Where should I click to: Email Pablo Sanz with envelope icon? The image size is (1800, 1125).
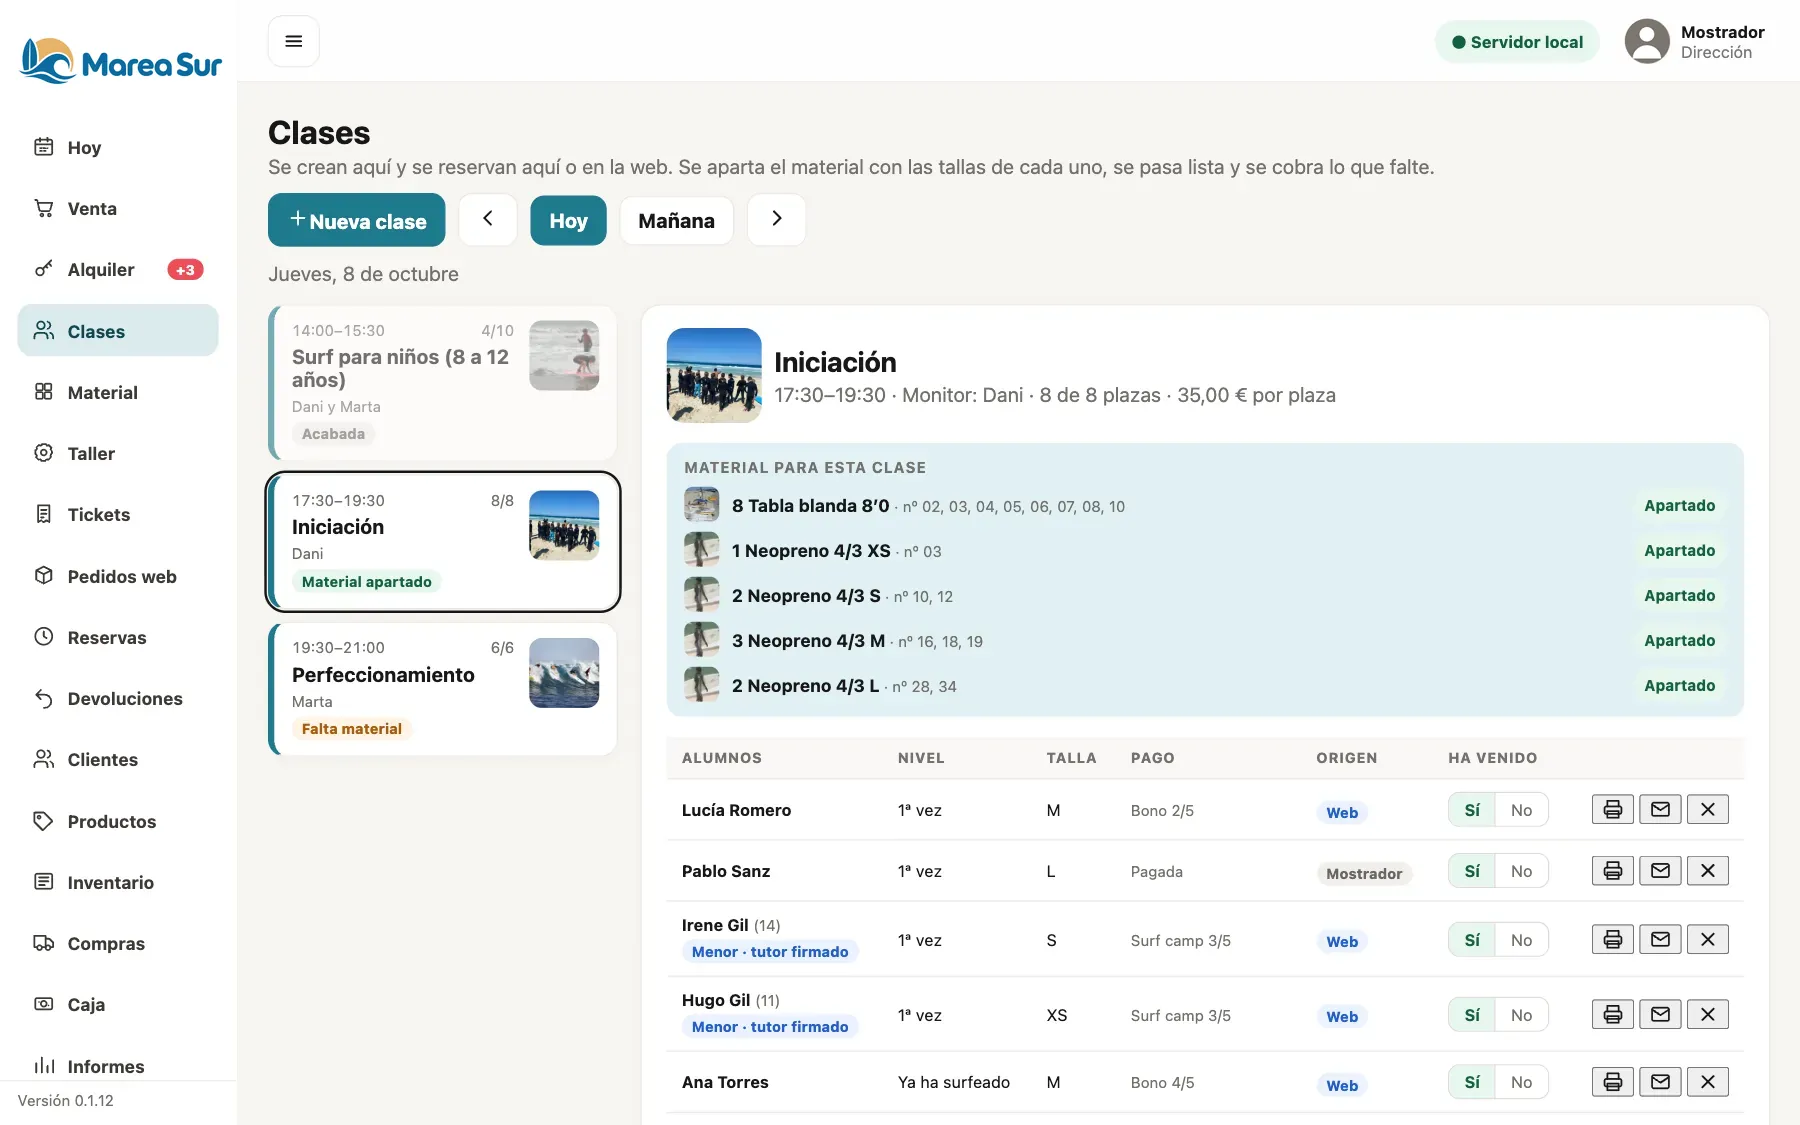(x=1660, y=870)
